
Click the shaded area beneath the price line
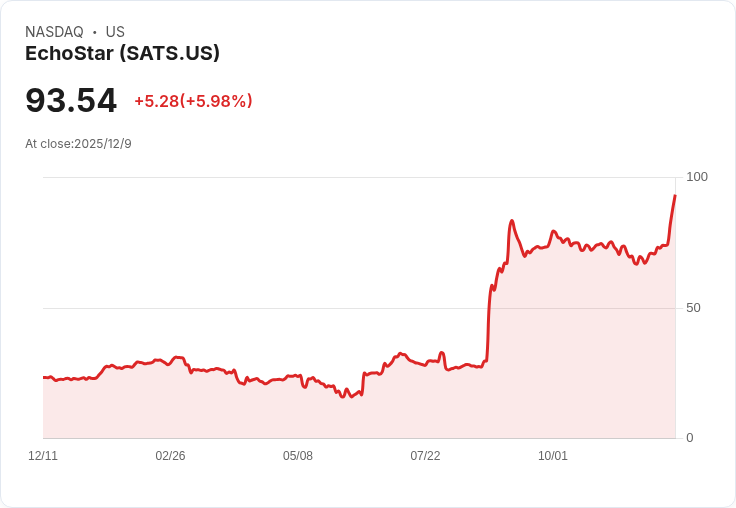click(357, 418)
